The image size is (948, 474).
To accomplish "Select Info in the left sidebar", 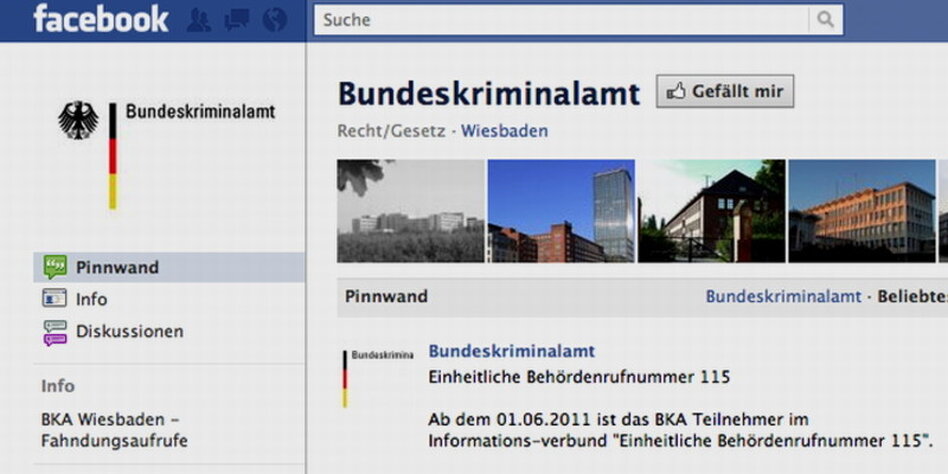I will [91, 299].
